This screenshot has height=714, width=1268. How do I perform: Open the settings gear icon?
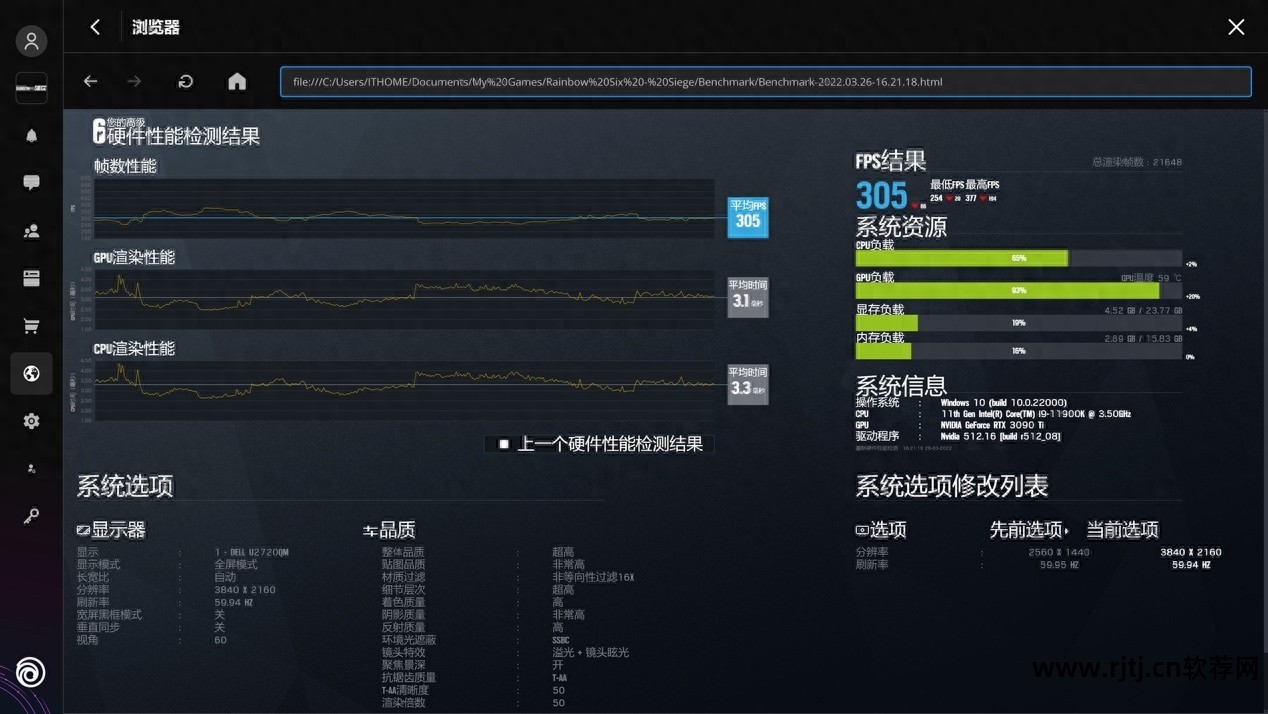click(31, 421)
